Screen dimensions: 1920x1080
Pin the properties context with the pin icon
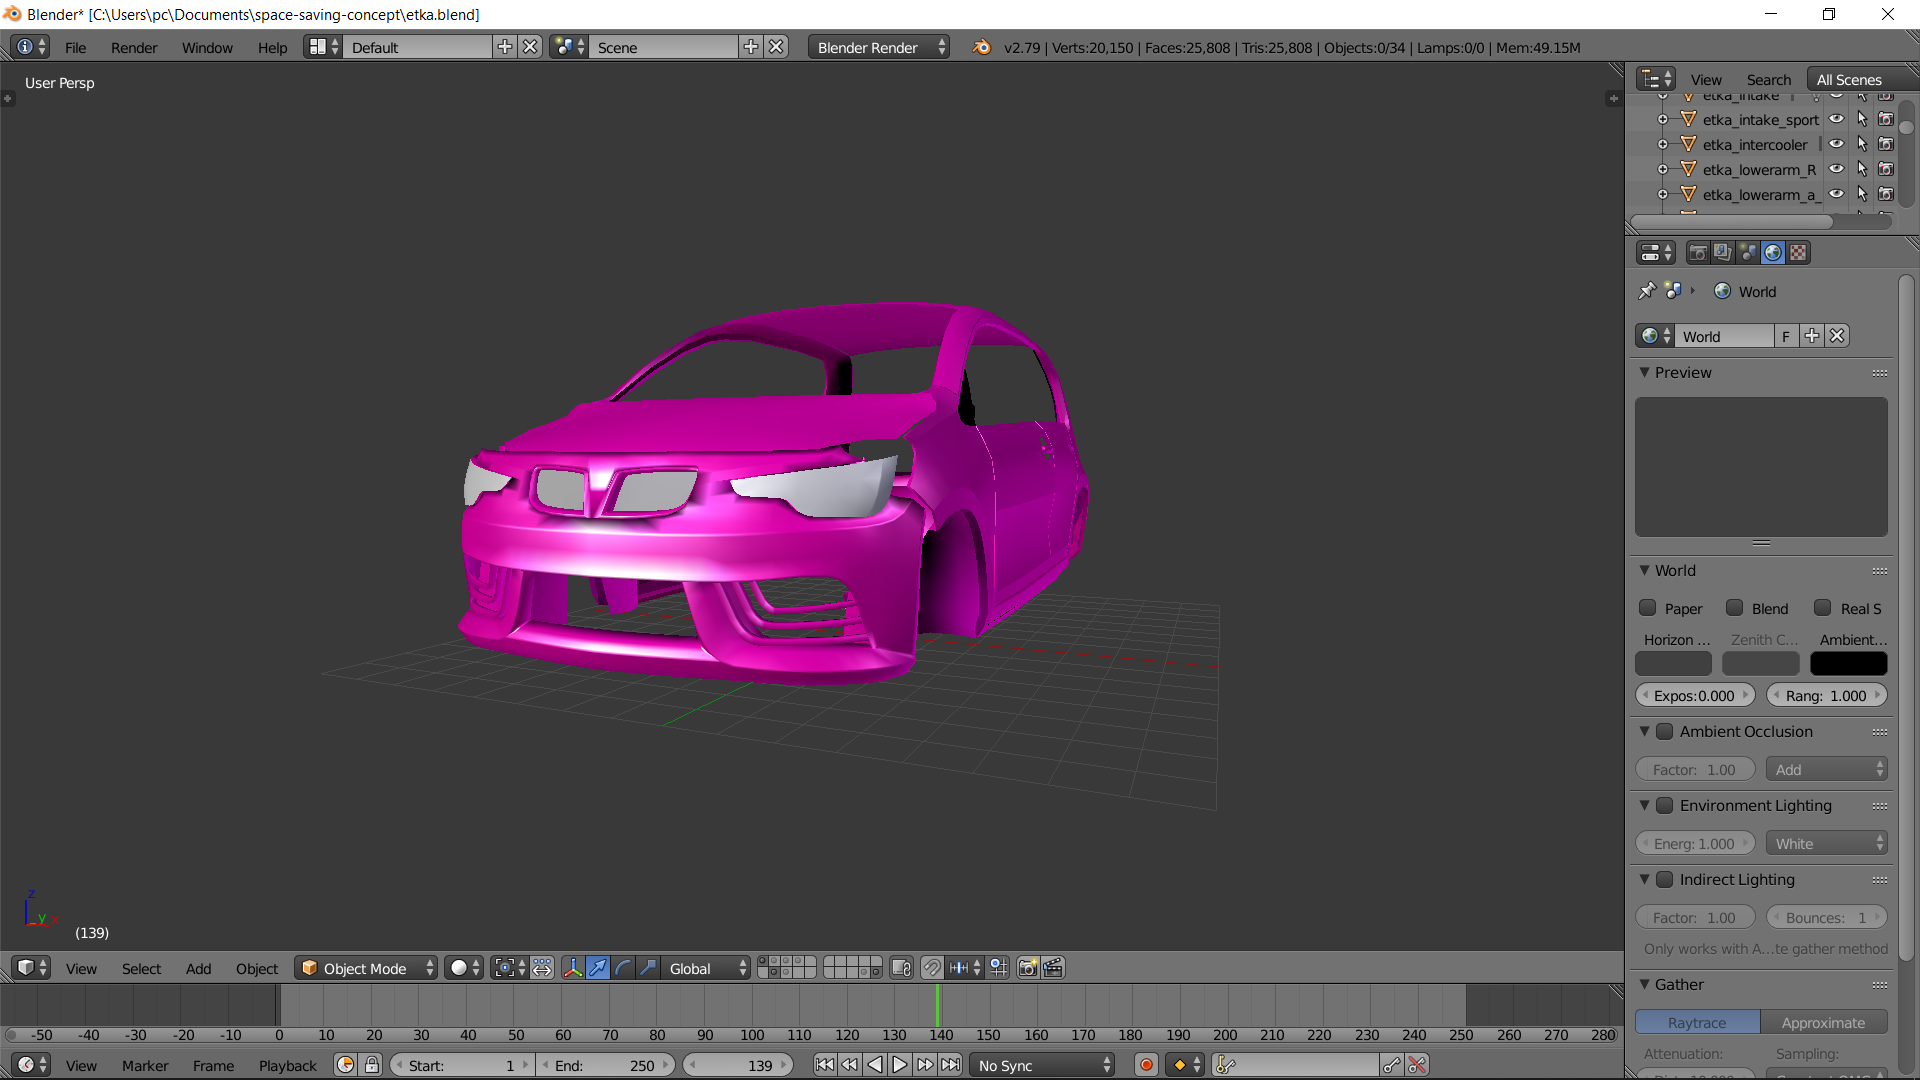pos(1647,291)
